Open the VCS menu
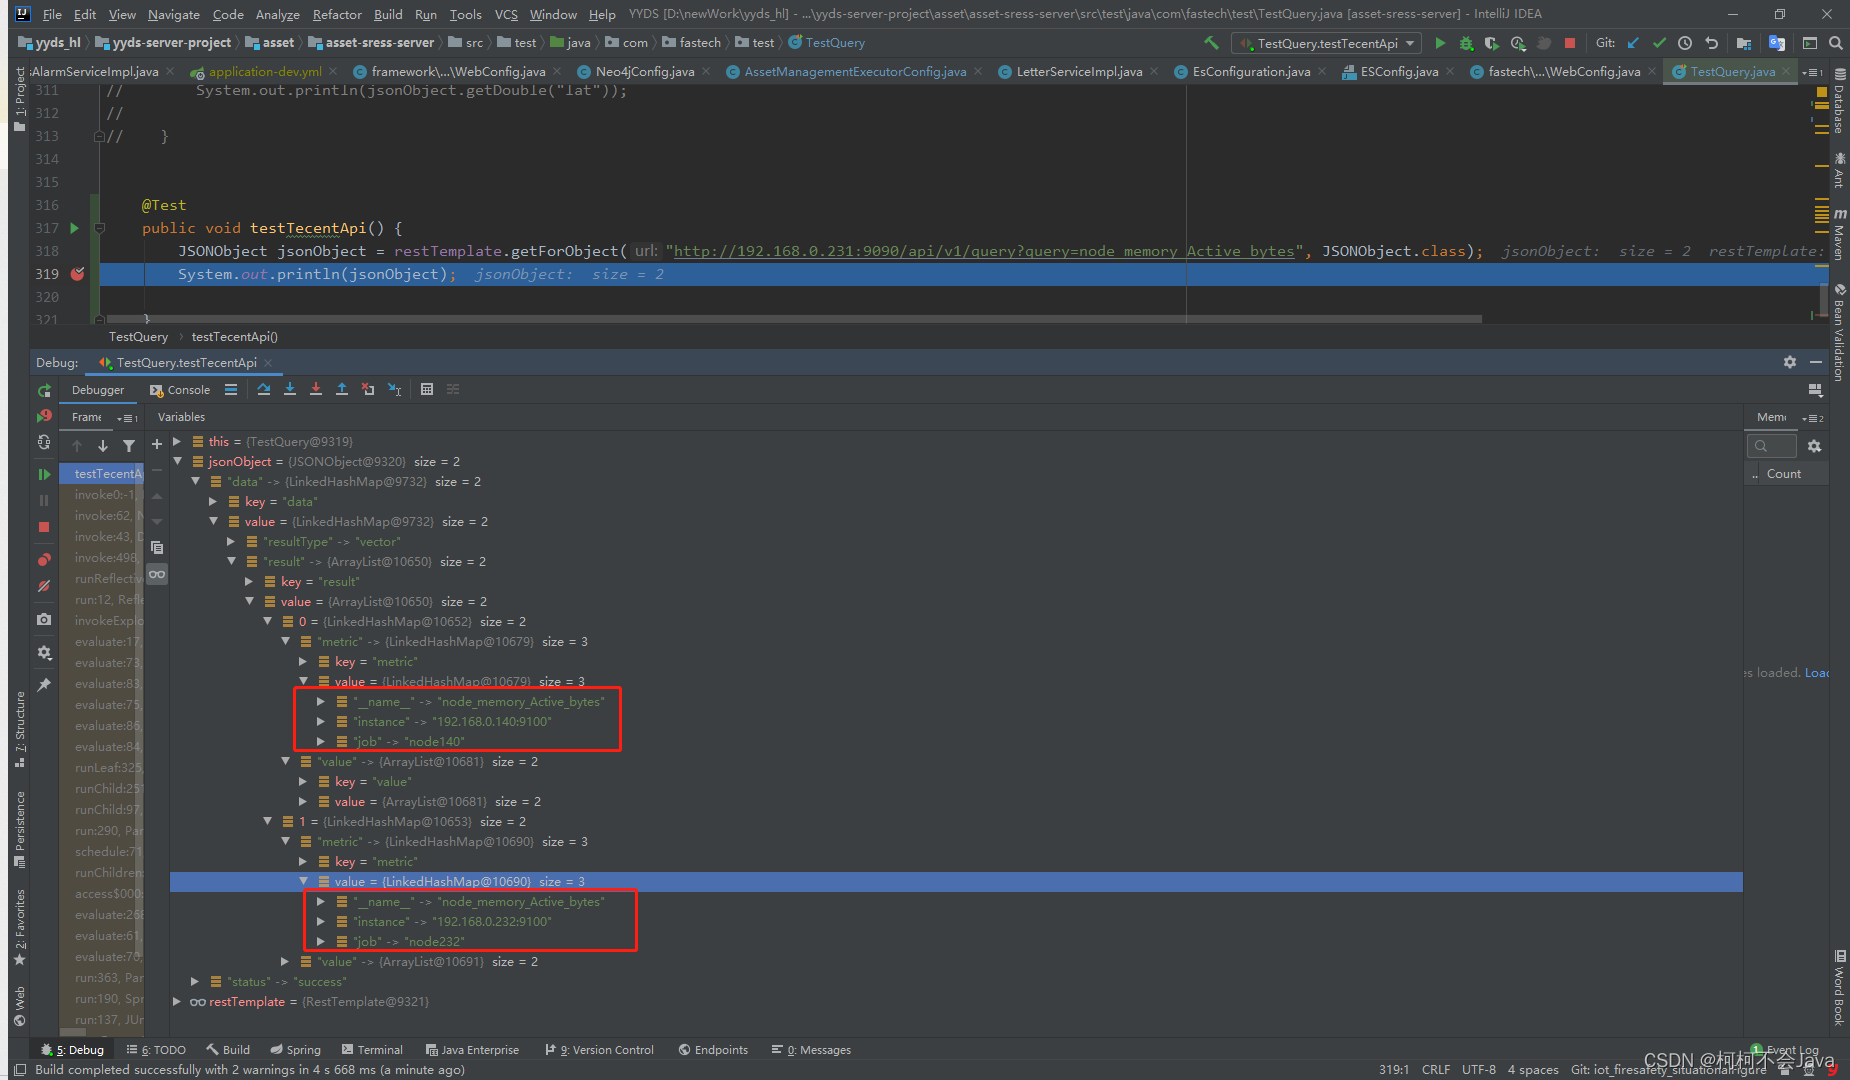1850x1080 pixels. pos(506,14)
